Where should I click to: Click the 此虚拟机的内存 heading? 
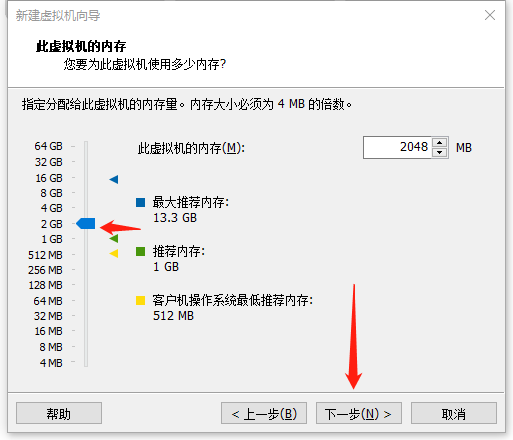(x=81, y=46)
